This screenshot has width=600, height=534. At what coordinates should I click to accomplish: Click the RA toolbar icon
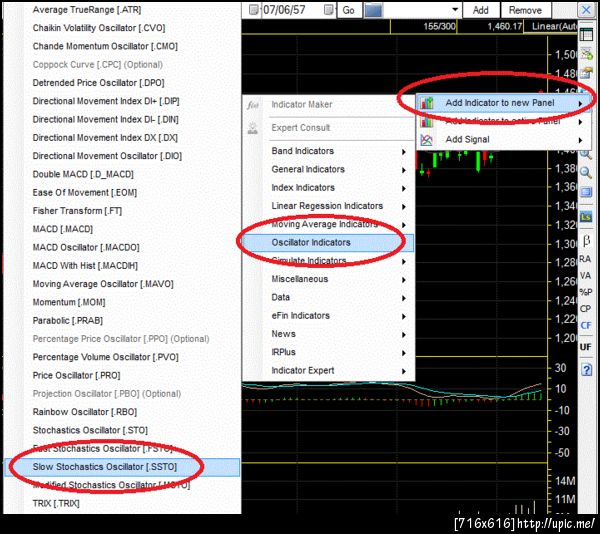click(585, 259)
